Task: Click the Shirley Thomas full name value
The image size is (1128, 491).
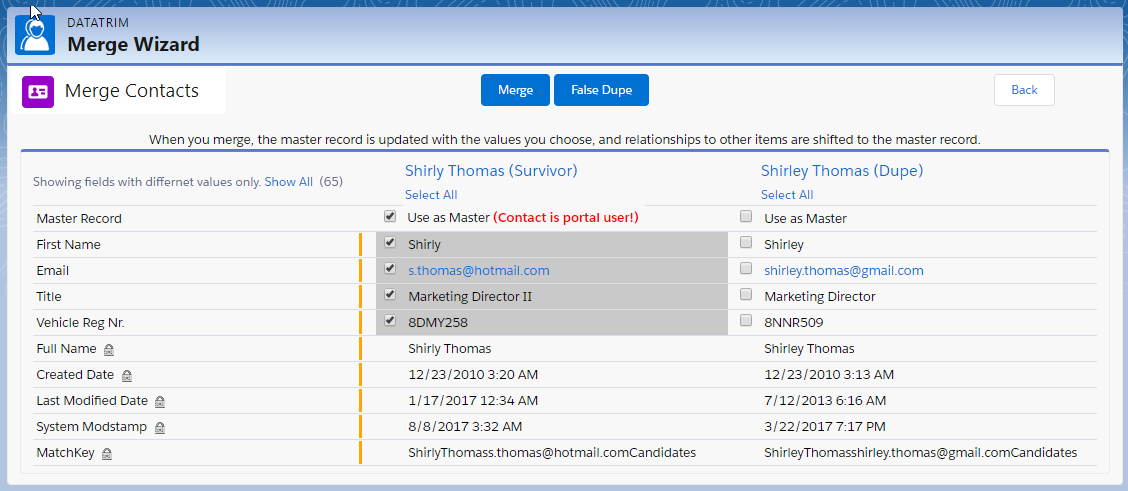Action: pyautogui.click(x=809, y=349)
